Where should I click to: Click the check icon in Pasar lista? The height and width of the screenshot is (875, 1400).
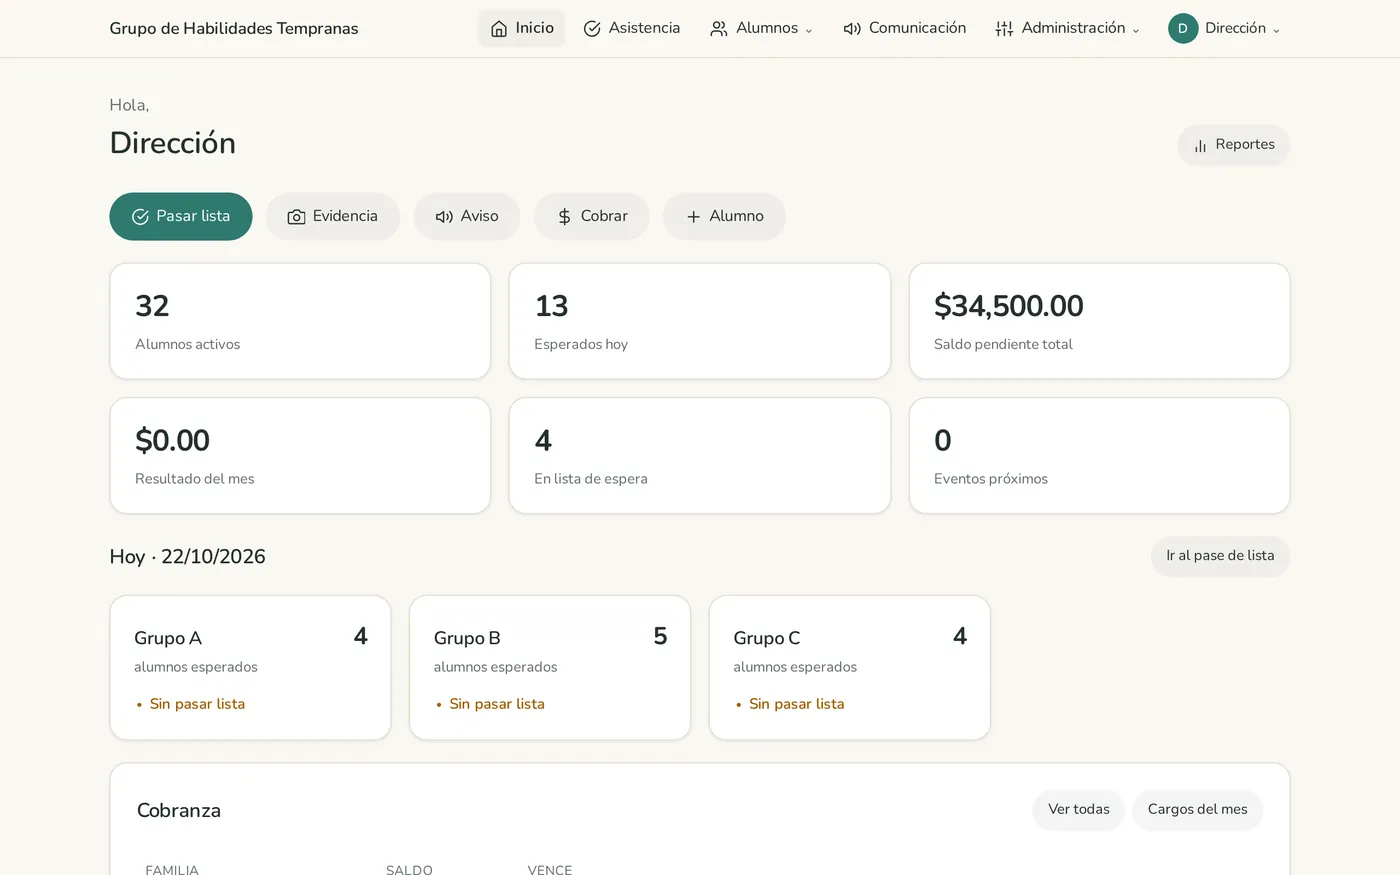140,217
